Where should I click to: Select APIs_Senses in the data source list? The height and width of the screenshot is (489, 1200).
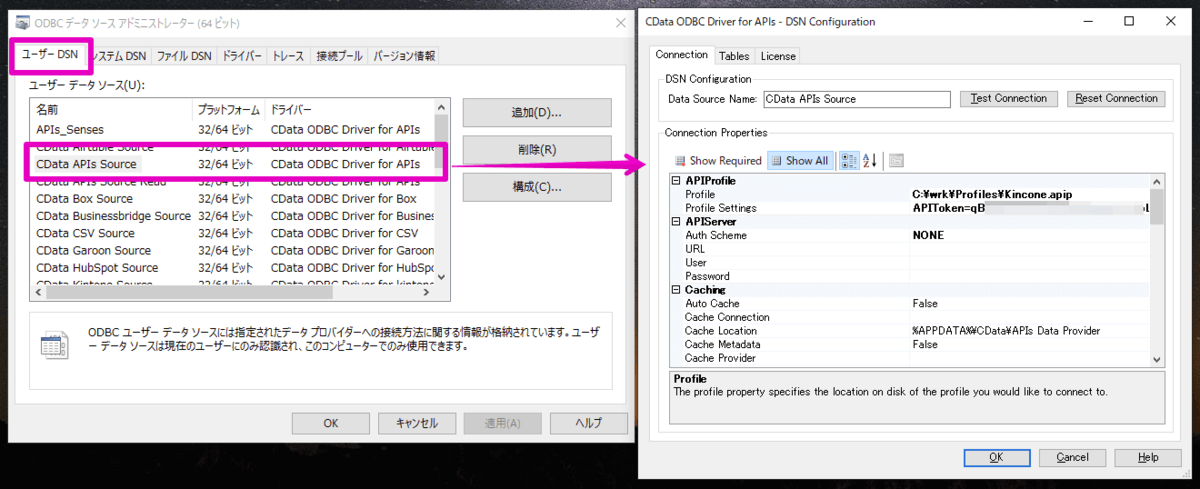click(x=233, y=129)
